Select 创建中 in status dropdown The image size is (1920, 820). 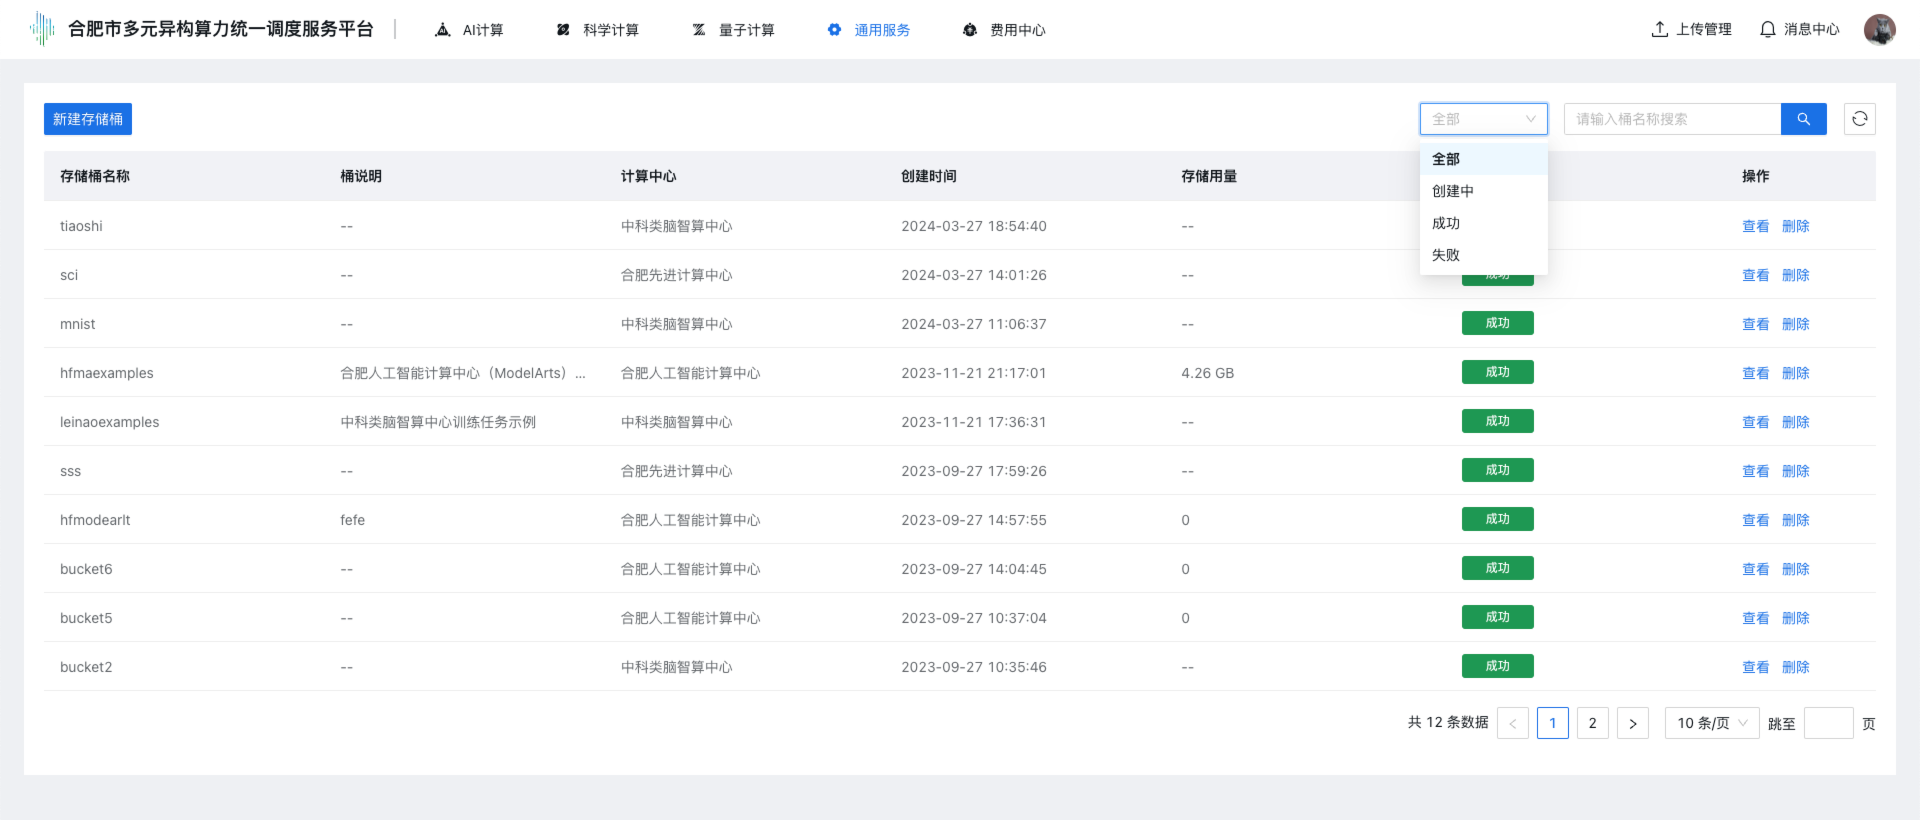1453,191
